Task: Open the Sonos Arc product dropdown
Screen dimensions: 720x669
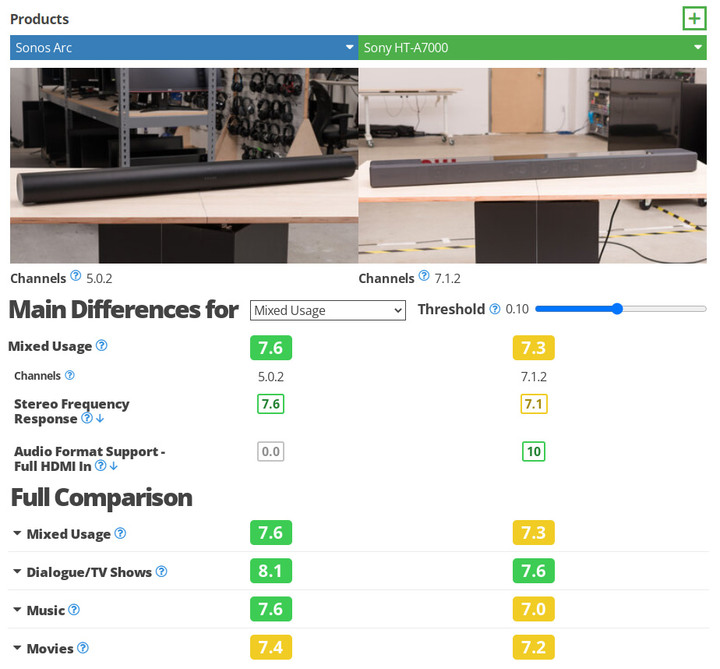Action: [184, 48]
